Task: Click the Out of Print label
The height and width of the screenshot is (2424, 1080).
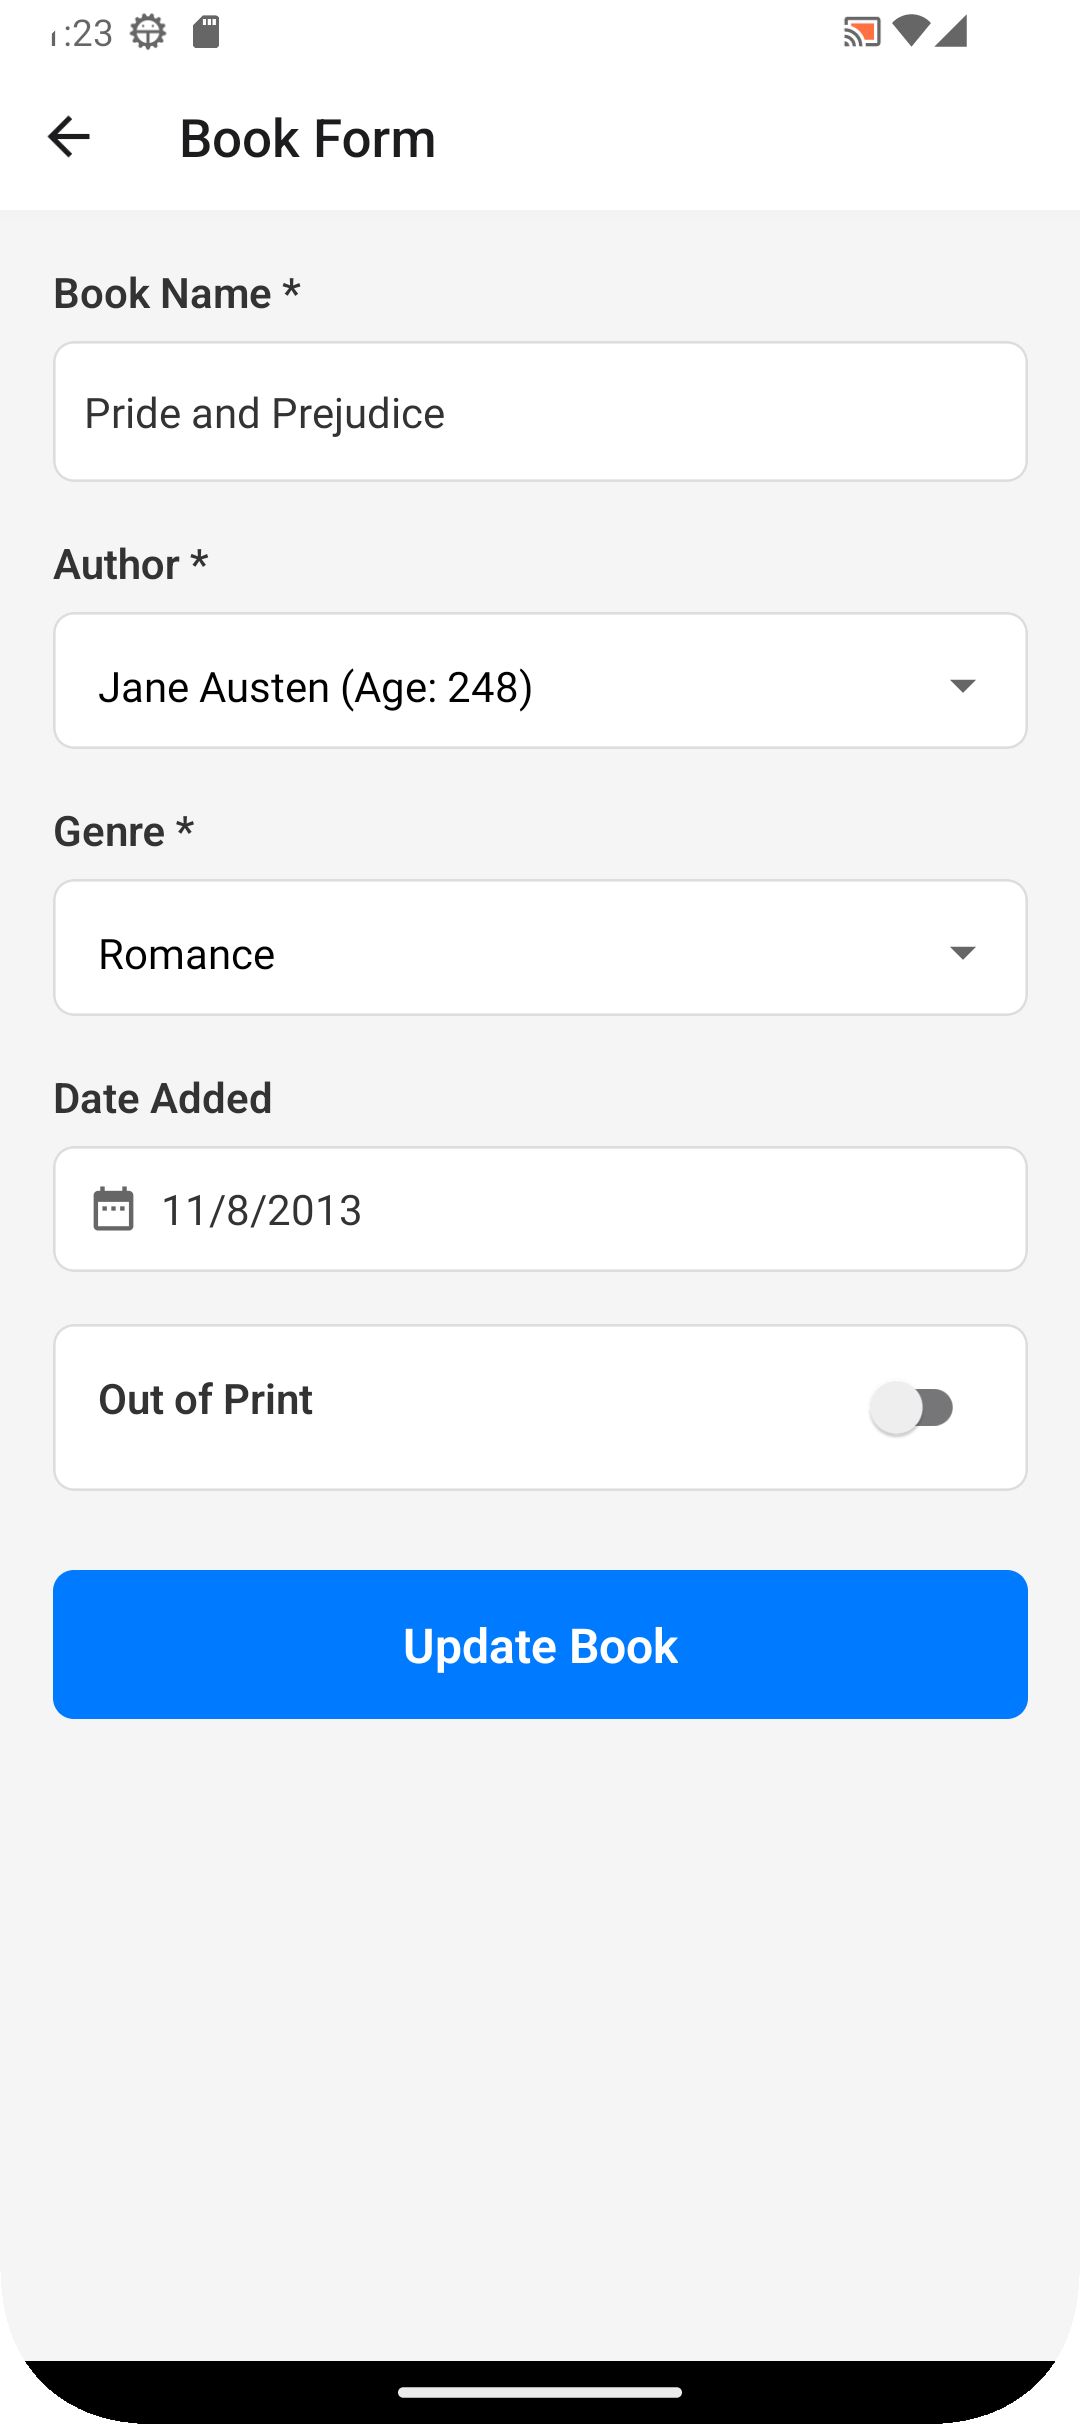Action: [x=206, y=1399]
